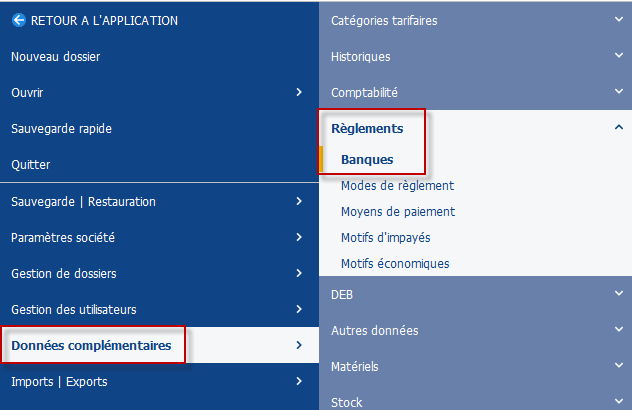
Task: Expand the Ouvrir submenu arrow
Action: pyautogui.click(x=299, y=92)
